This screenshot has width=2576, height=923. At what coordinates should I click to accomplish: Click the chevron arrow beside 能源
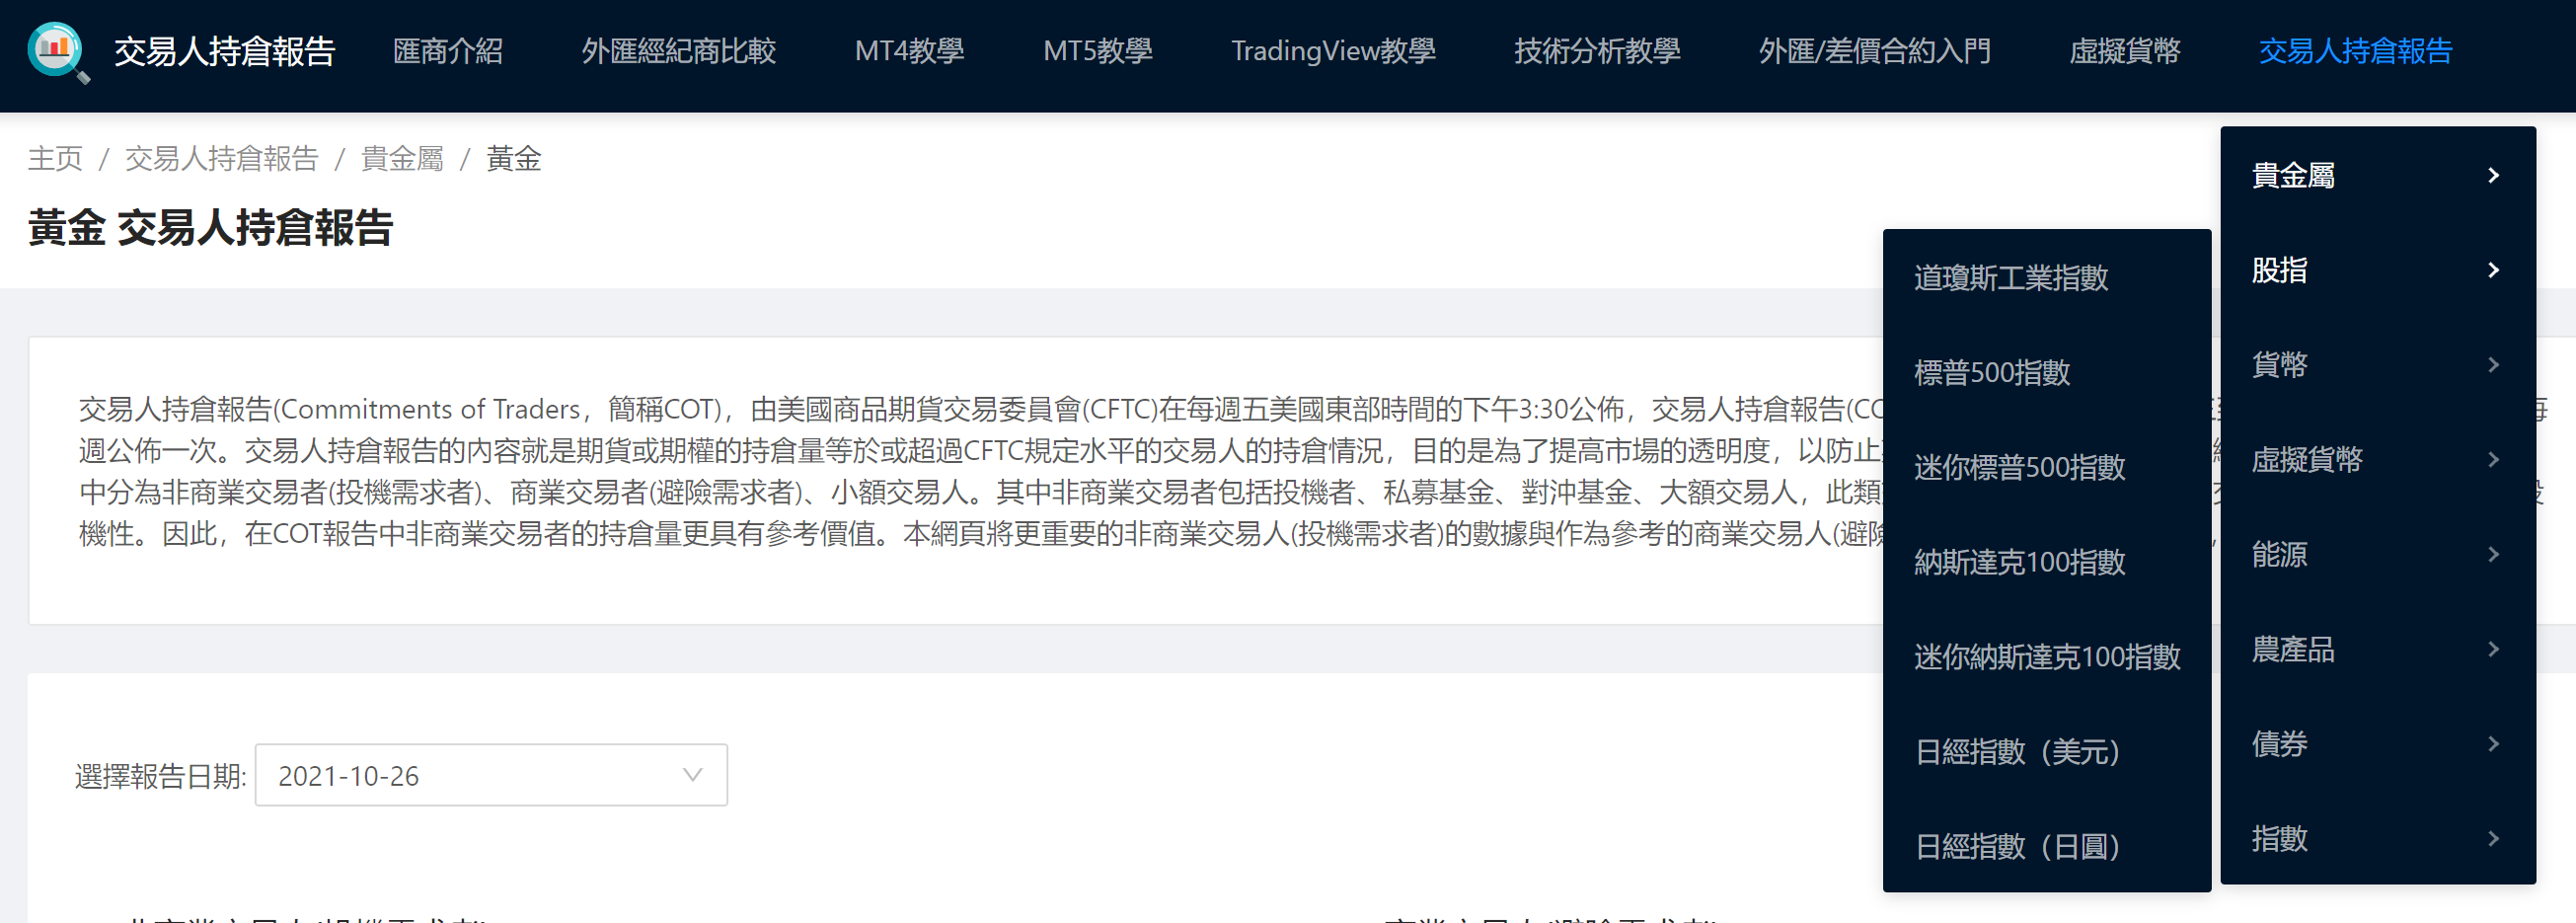[x=2493, y=554]
